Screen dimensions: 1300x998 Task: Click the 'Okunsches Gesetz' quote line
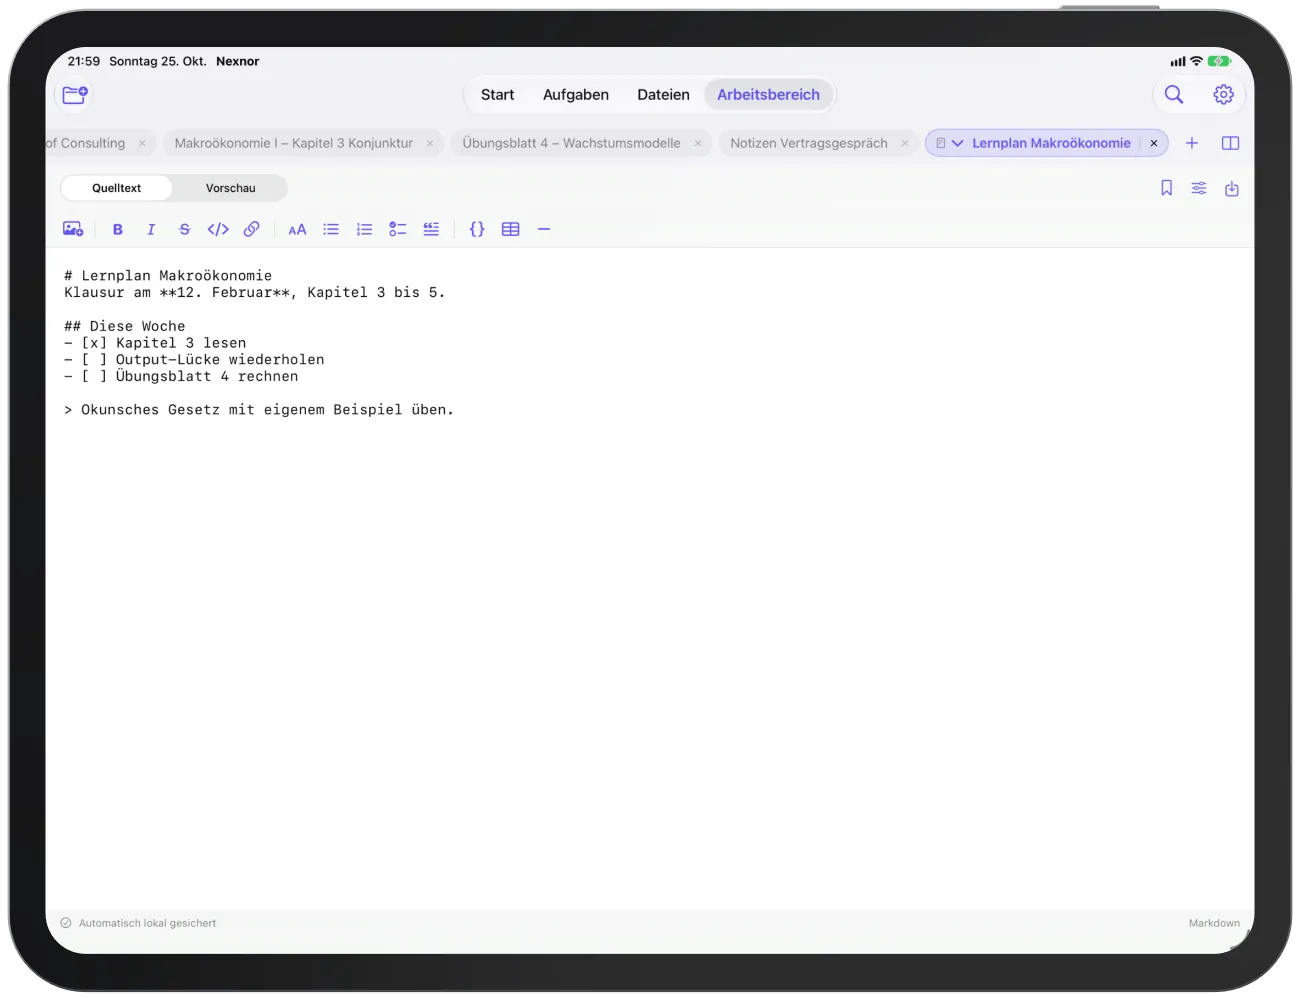click(x=259, y=410)
